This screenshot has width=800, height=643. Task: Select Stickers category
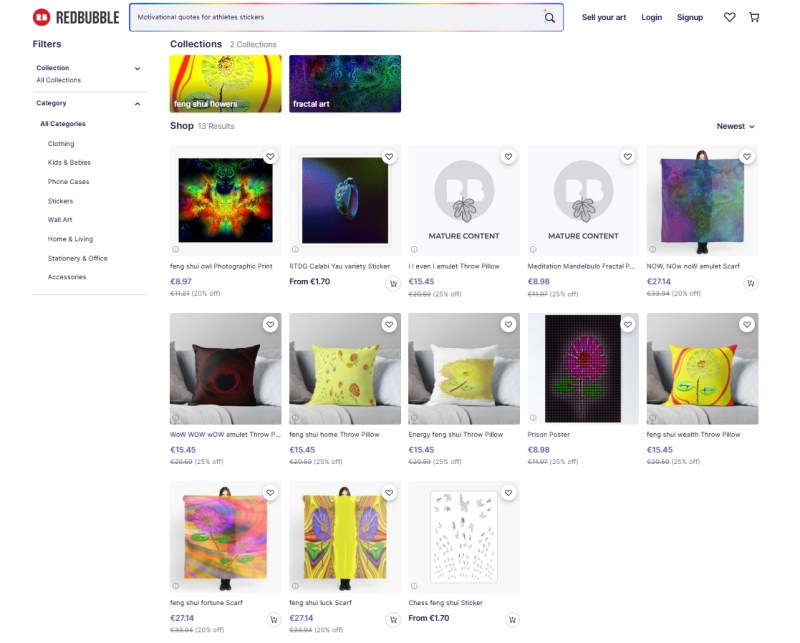[x=60, y=201]
